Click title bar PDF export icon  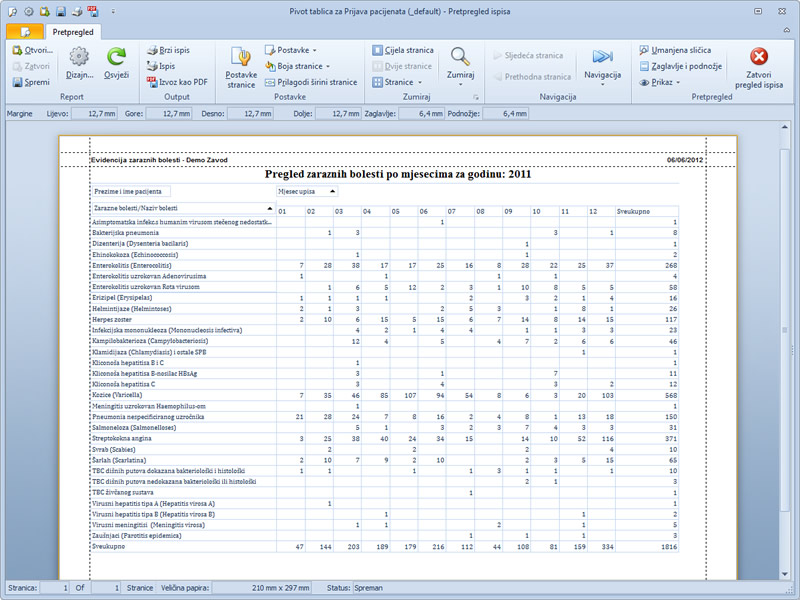(92, 11)
